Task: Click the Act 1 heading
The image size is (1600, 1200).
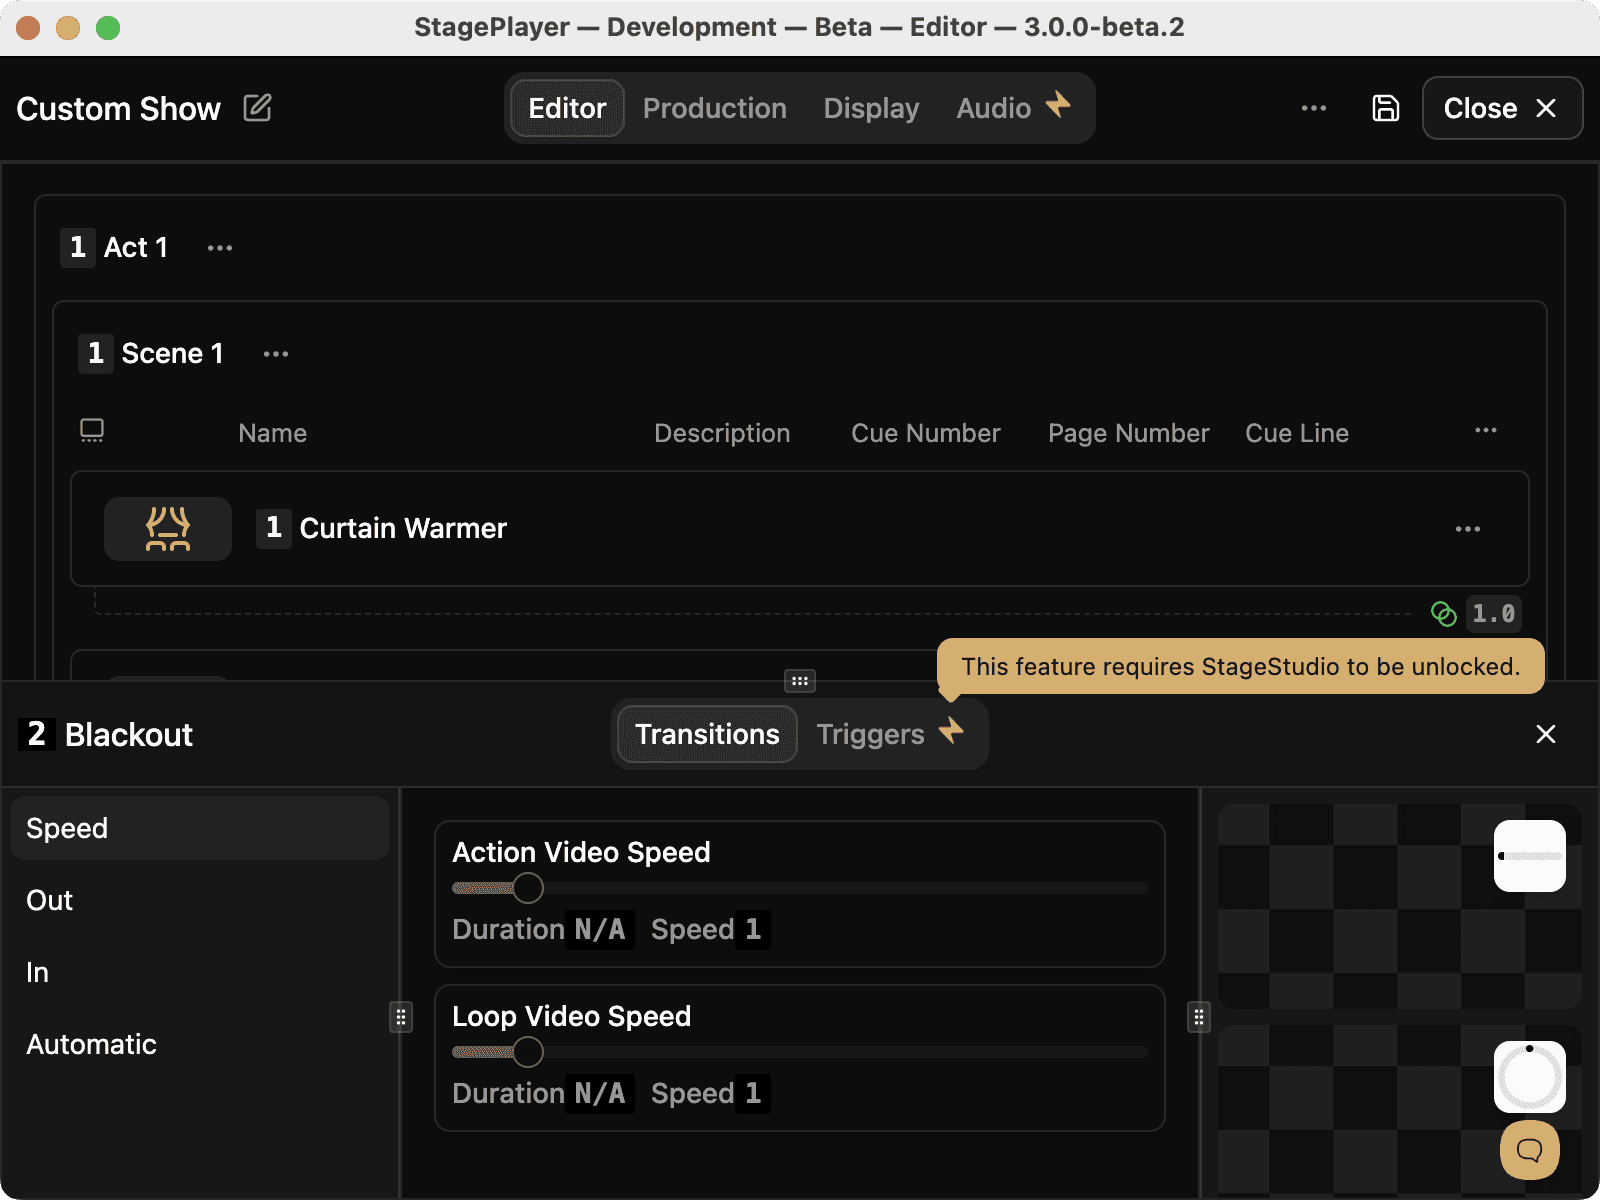Action: [x=136, y=247]
